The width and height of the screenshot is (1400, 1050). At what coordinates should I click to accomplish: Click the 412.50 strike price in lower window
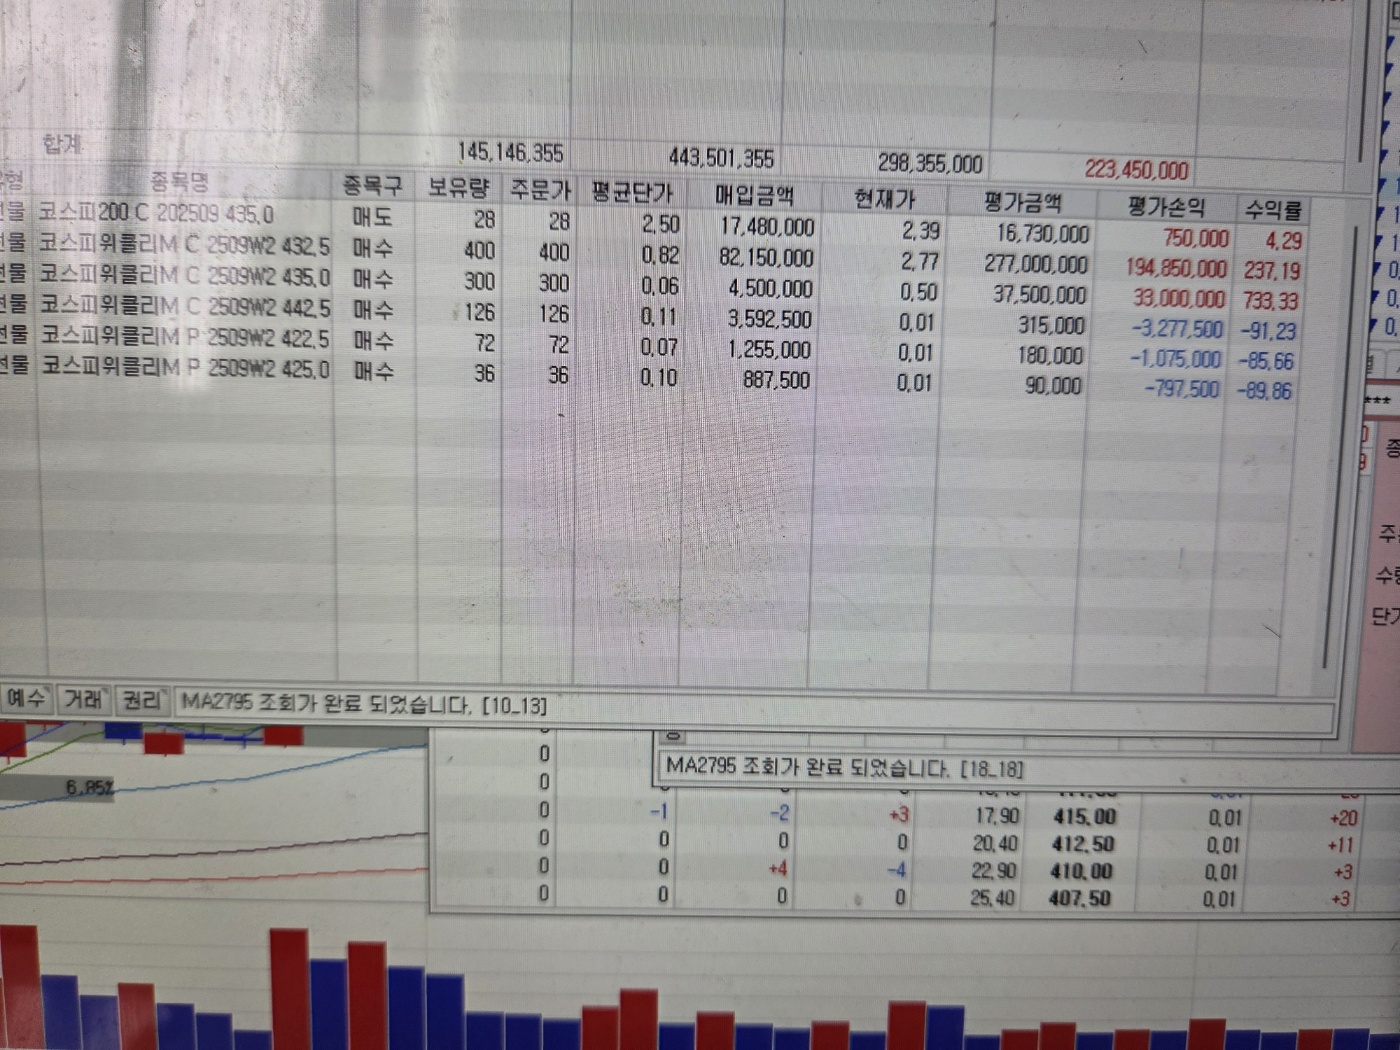point(1083,844)
